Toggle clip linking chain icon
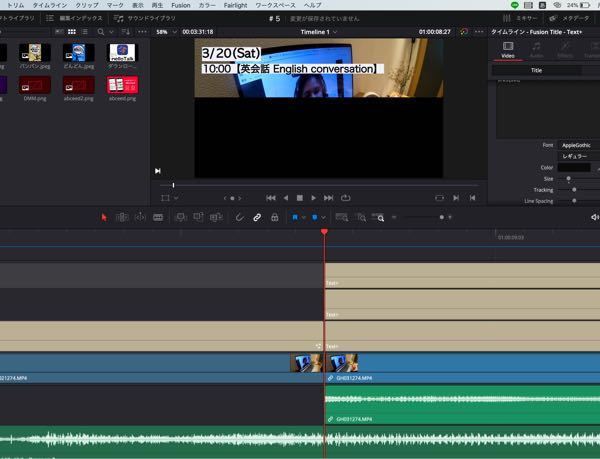 coord(256,217)
